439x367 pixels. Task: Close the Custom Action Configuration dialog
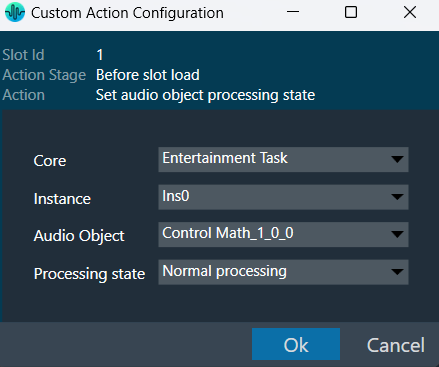click(410, 12)
